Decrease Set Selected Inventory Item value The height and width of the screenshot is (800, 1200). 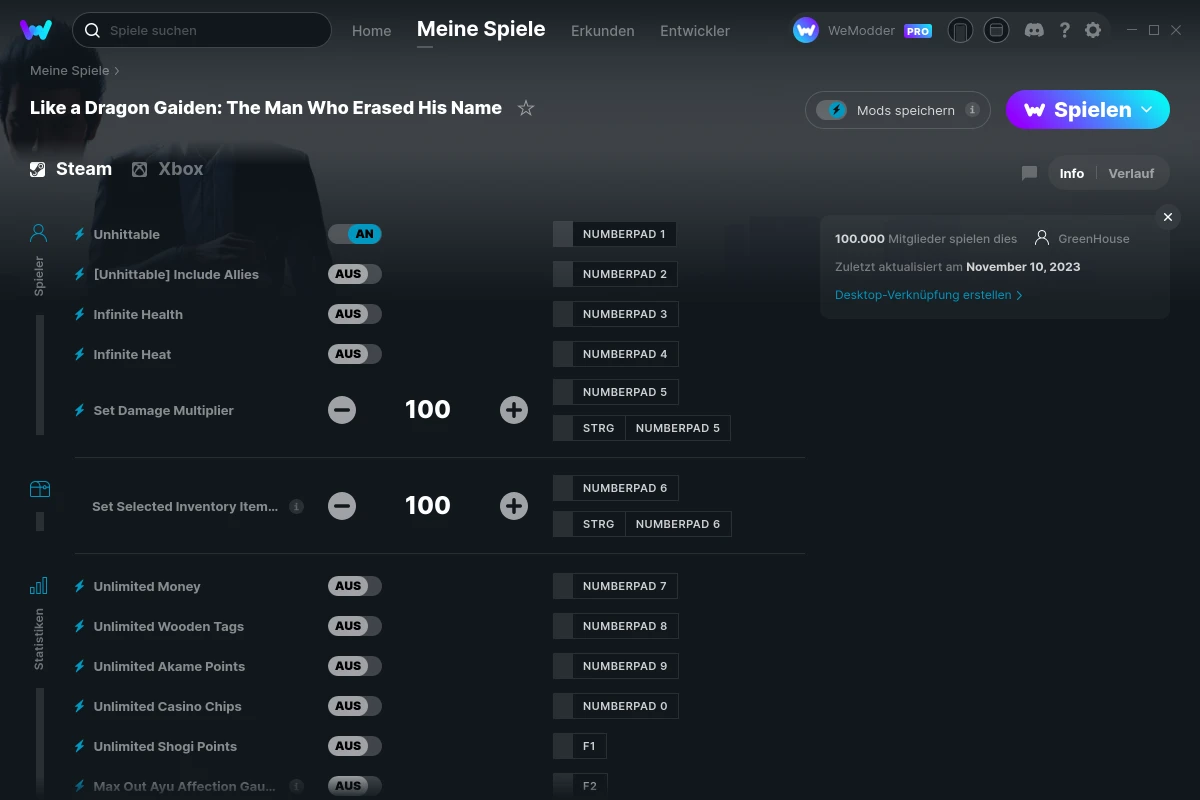pyautogui.click(x=342, y=506)
